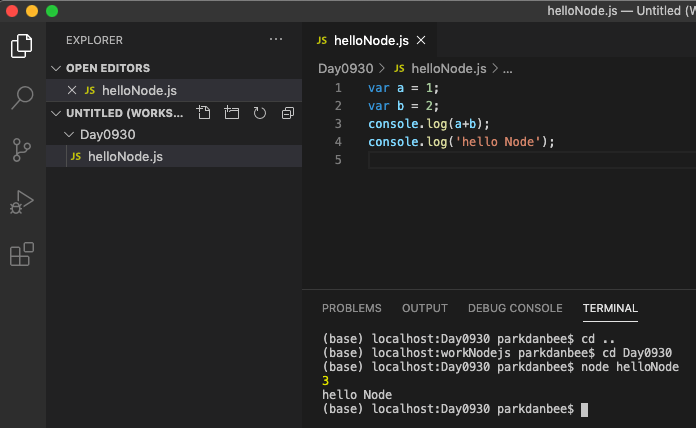Collapse the Day0930 folder
Image resolution: width=696 pixels, height=428 pixels.
pos(69,134)
